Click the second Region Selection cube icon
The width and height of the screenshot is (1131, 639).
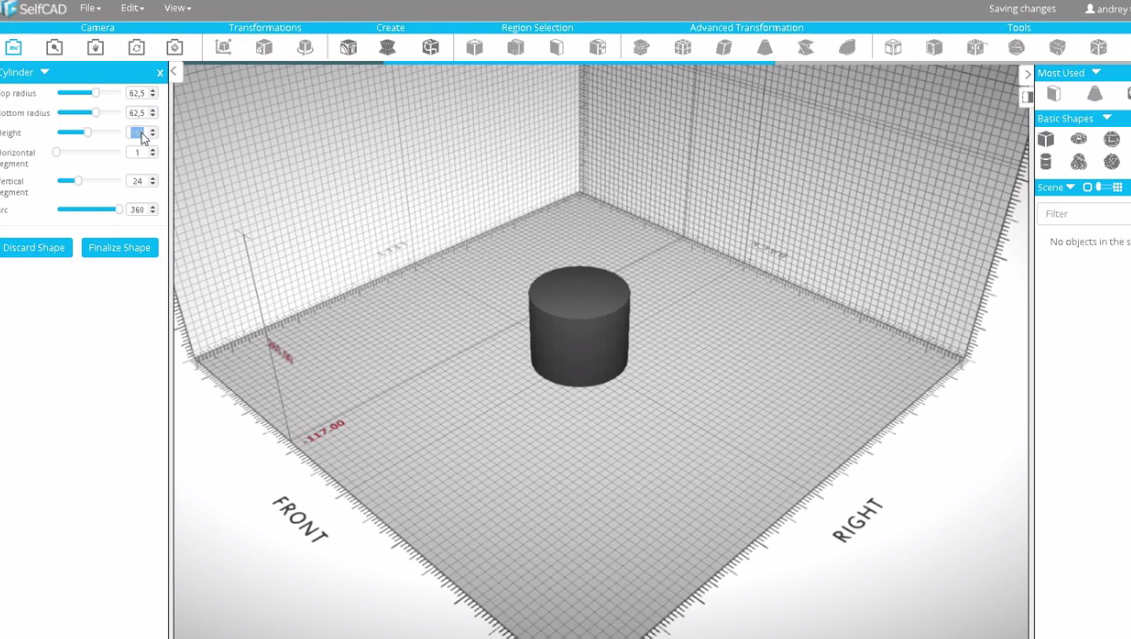(516, 48)
